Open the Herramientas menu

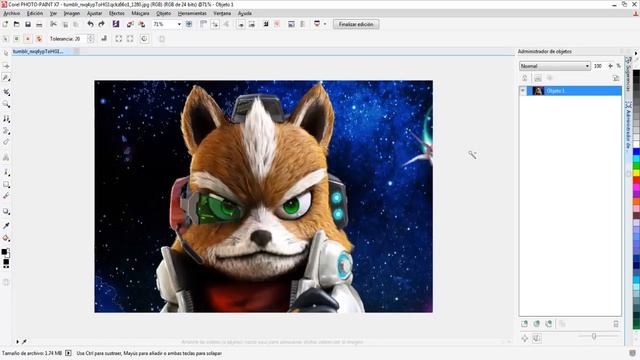[x=192, y=13]
